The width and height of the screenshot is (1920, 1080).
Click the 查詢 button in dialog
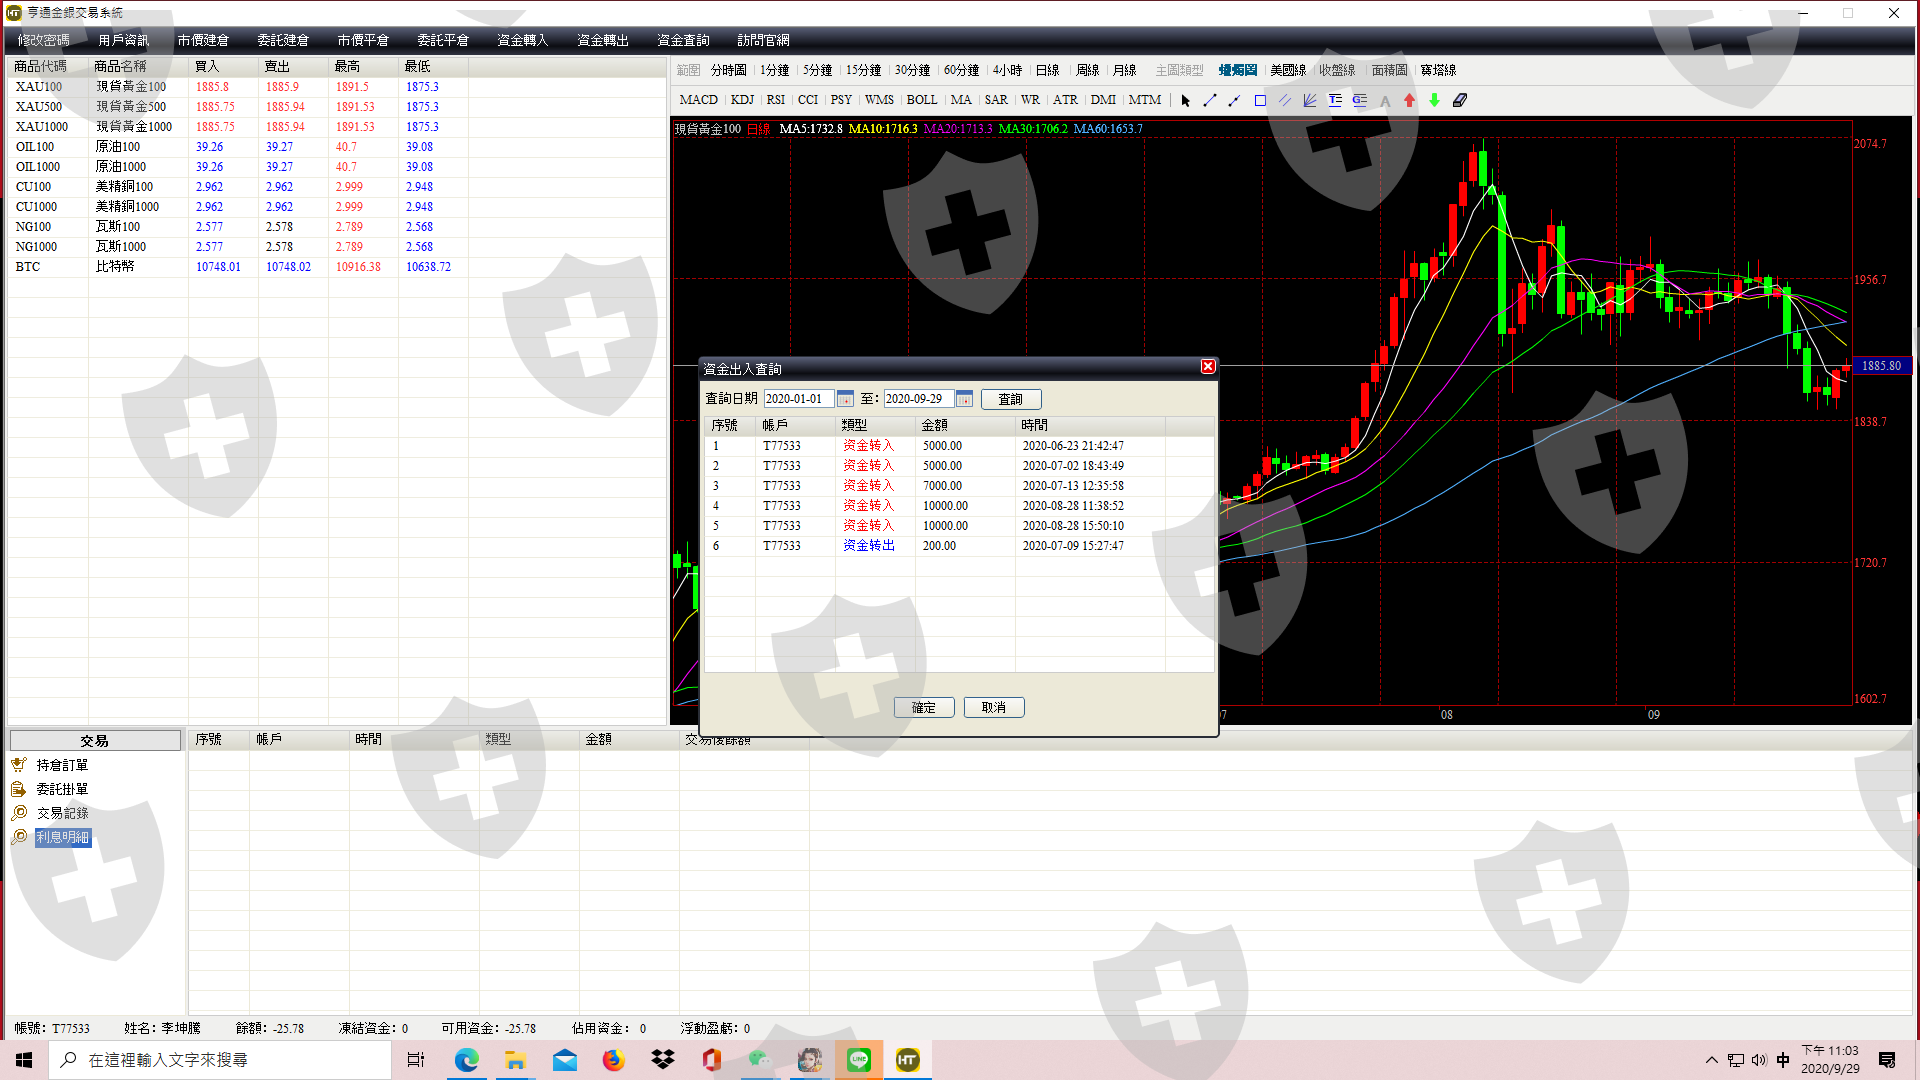(x=1011, y=399)
